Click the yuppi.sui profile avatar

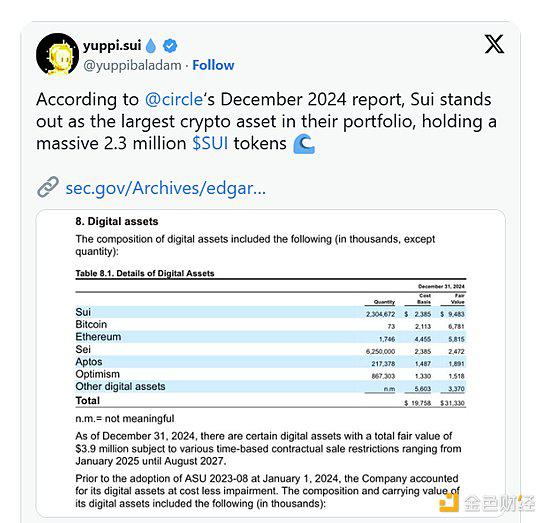(x=57, y=54)
